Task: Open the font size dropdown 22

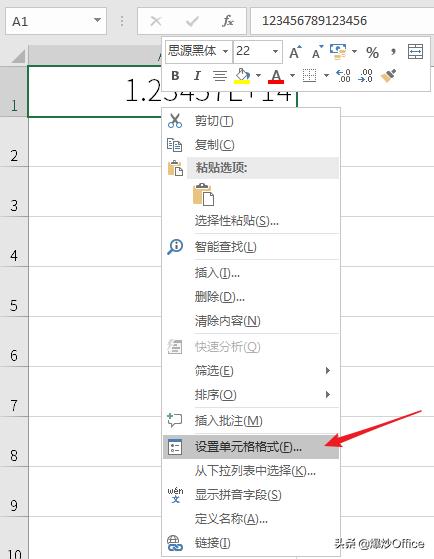Action: pyautogui.click(x=275, y=51)
